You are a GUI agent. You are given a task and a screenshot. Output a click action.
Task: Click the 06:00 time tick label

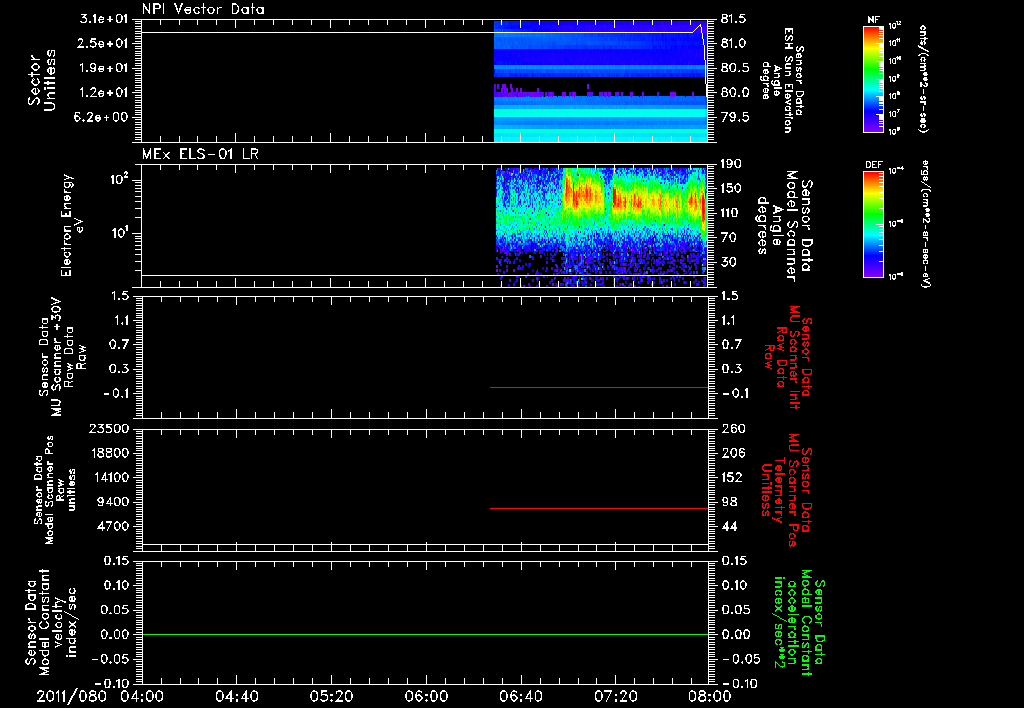(426, 696)
